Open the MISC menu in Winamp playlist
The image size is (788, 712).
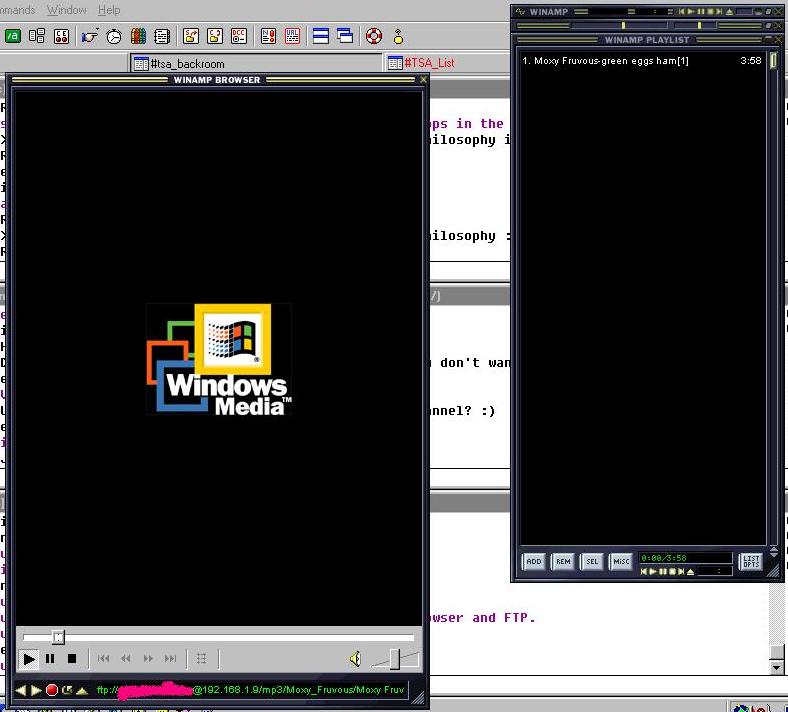tap(621, 561)
